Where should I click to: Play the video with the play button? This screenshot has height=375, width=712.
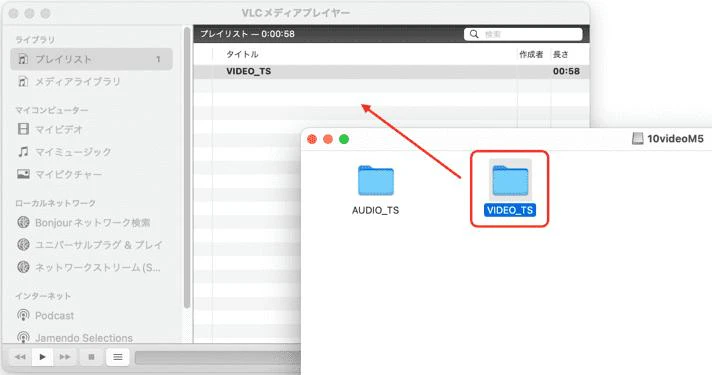click(x=42, y=357)
